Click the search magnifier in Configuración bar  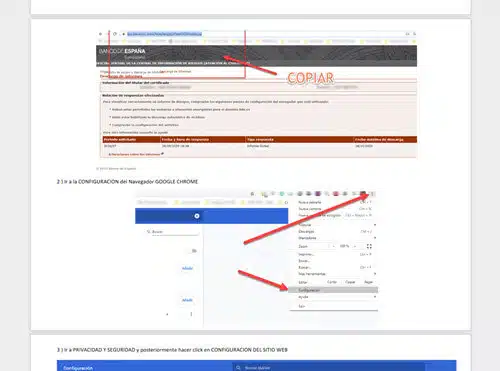[x=238, y=368]
